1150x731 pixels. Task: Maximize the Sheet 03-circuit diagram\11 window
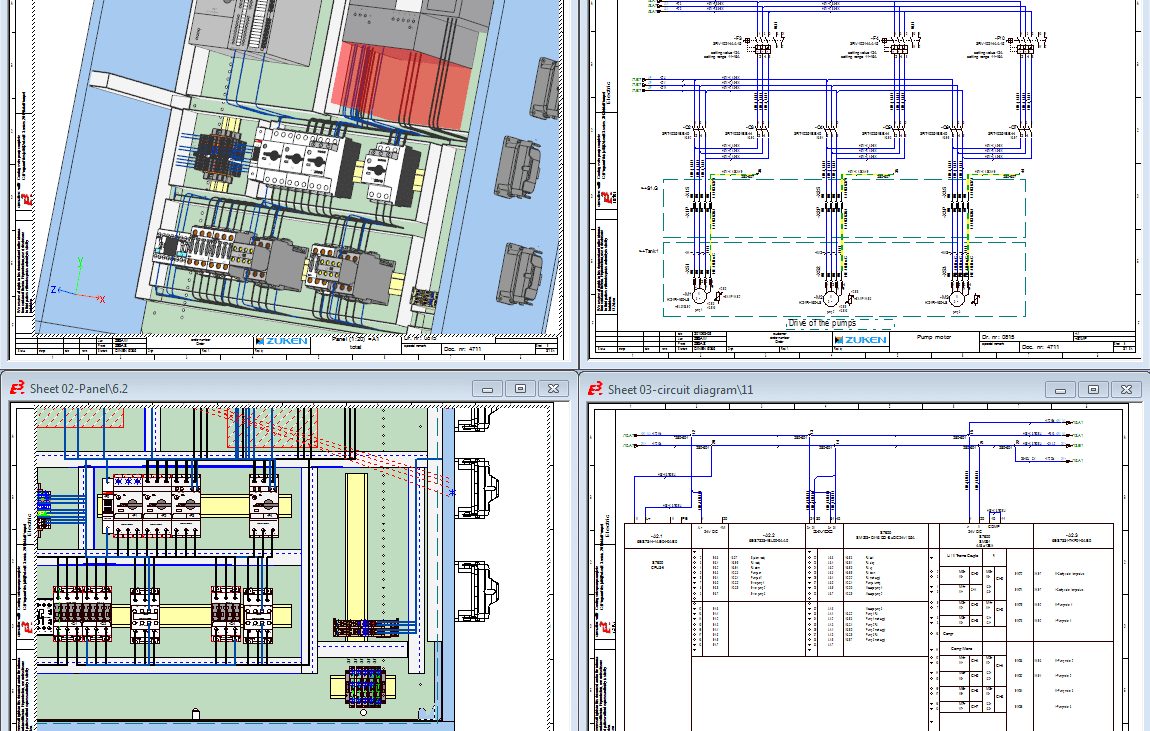(x=1093, y=389)
